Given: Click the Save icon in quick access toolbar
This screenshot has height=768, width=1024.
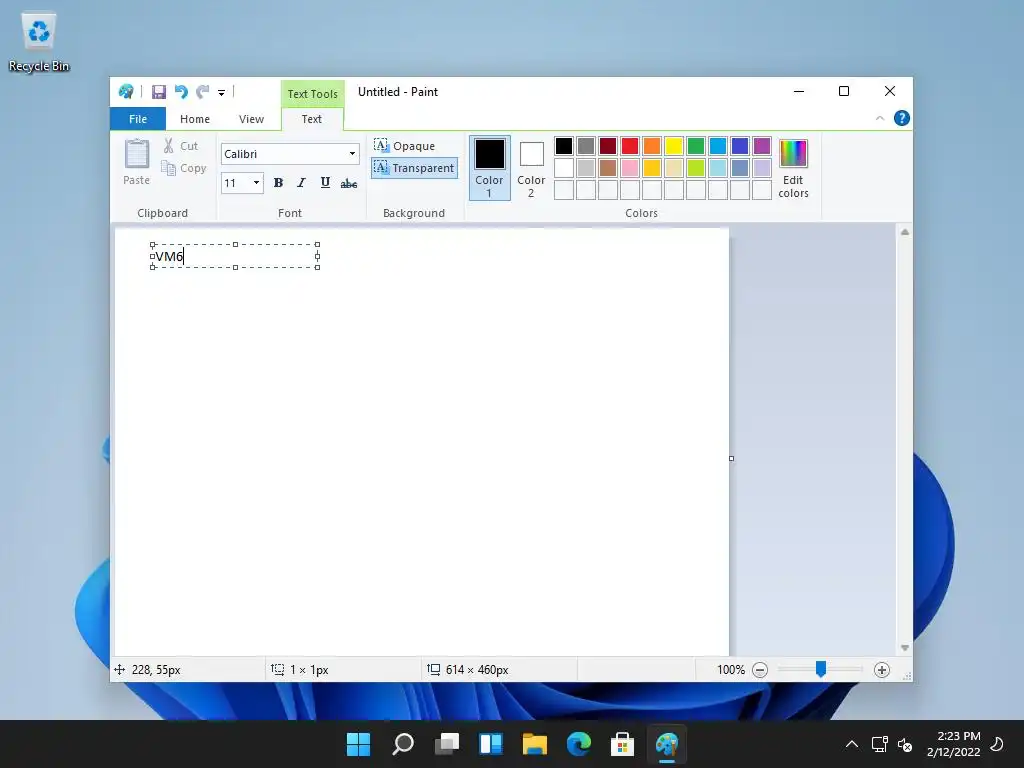Looking at the screenshot, I should [158, 92].
